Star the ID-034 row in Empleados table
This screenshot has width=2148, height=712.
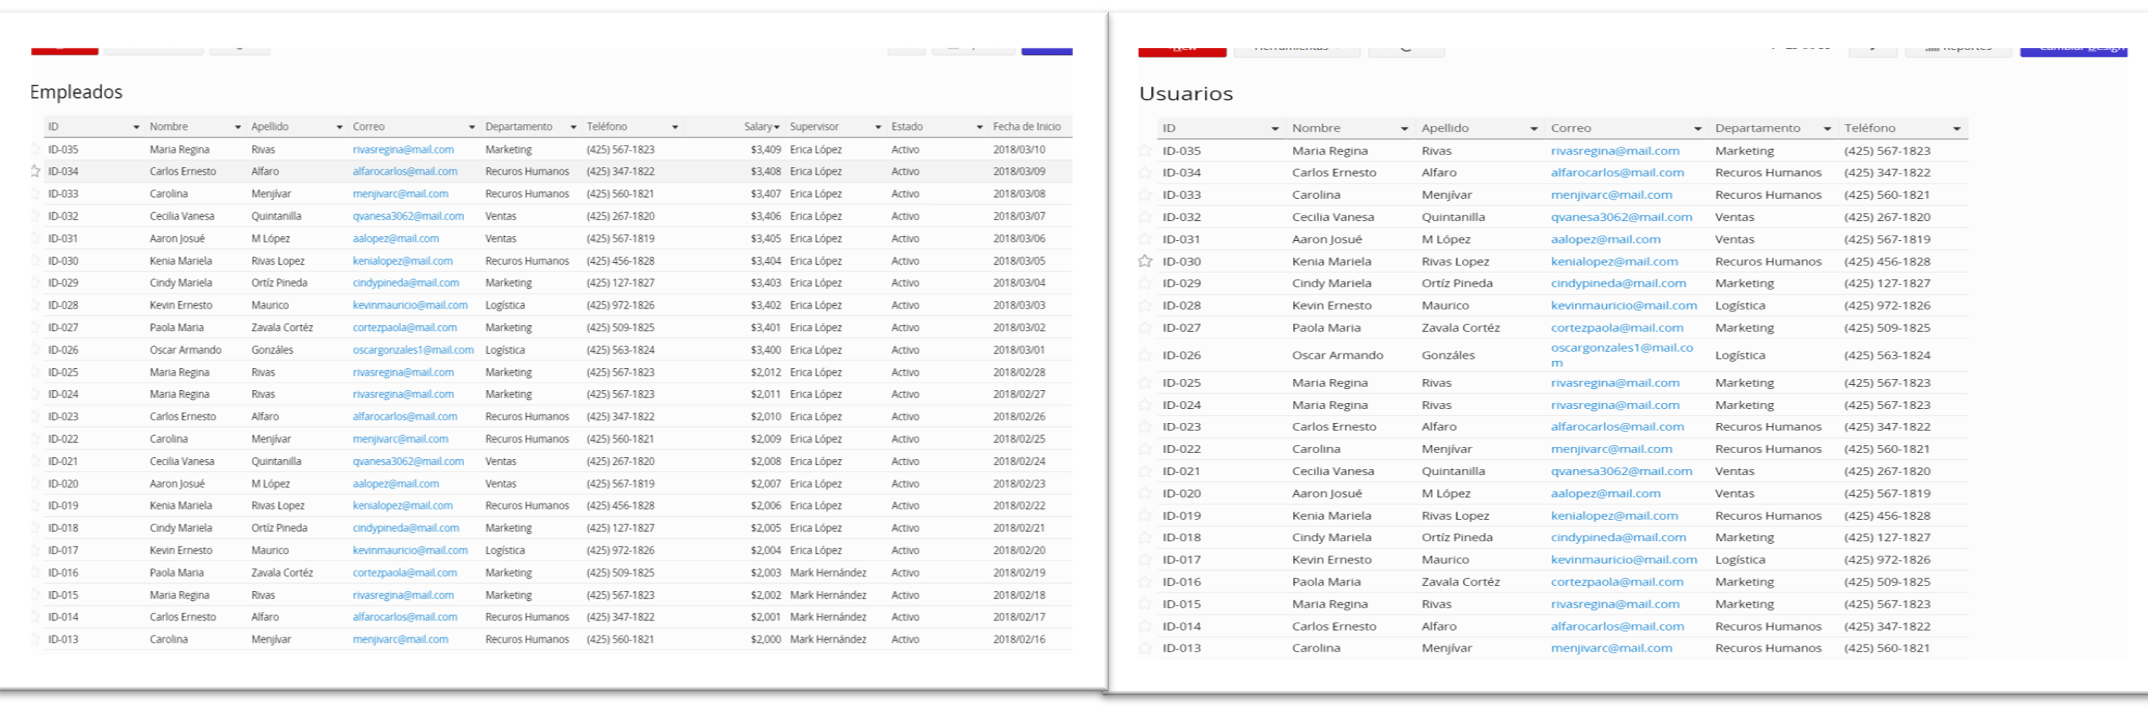click(36, 171)
